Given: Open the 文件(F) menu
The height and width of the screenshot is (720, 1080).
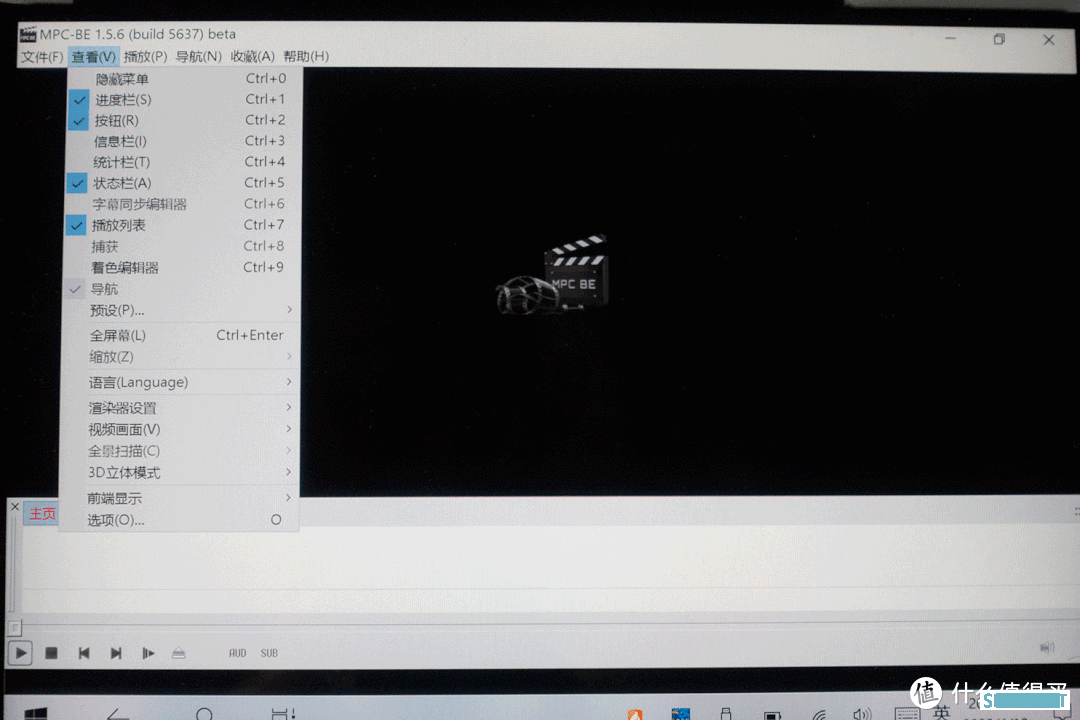Looking at the screenshot, I should pyautogui.click(x=42, y=56).
